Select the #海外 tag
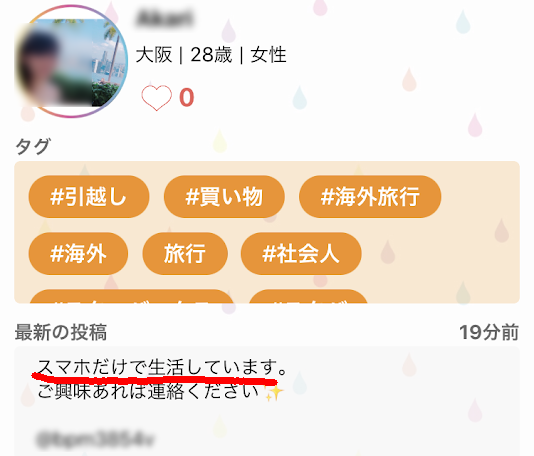Viewport: 534px width, 456px height. [78, 254]
